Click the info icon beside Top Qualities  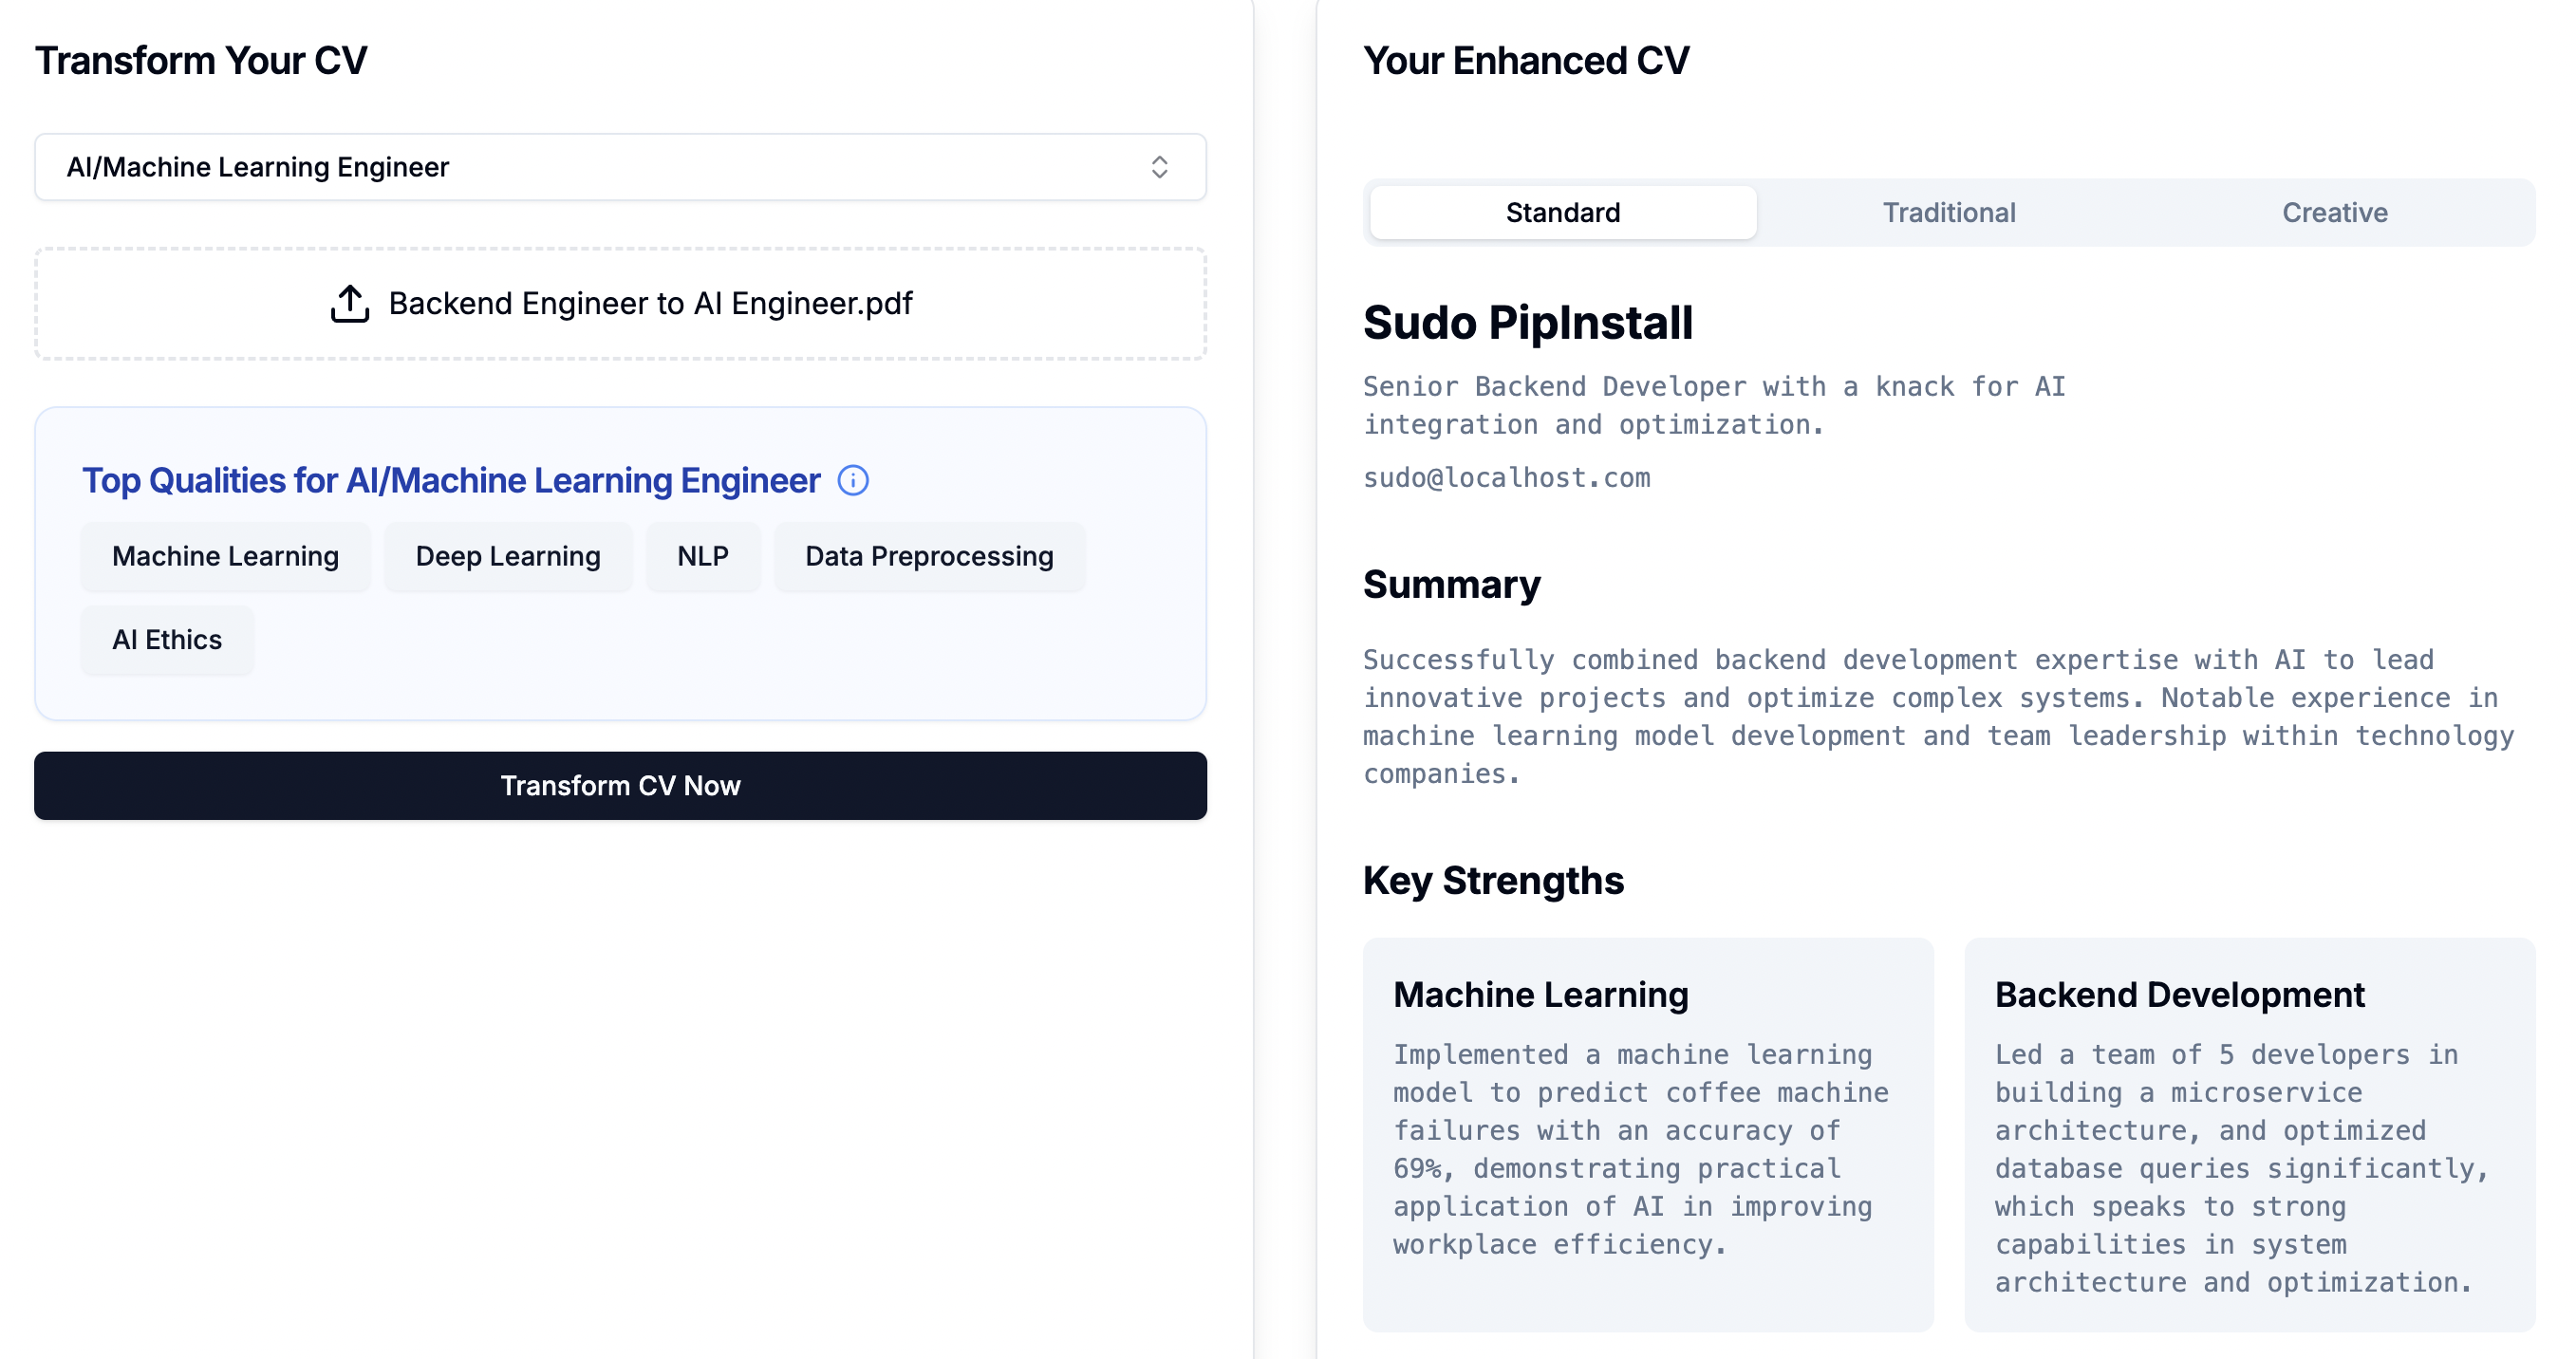pos(853,481)
